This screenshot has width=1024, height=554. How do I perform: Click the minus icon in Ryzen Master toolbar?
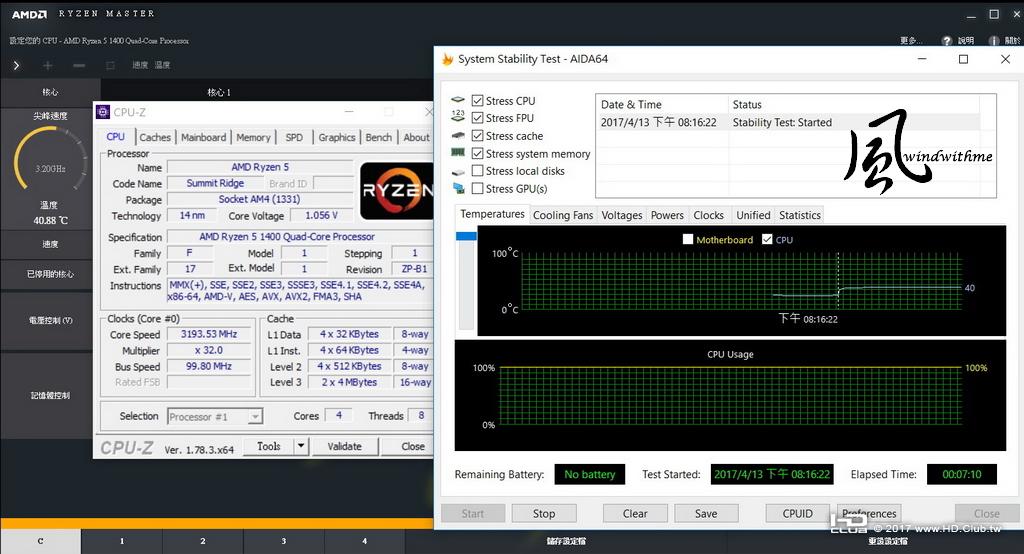coord(79,65)
